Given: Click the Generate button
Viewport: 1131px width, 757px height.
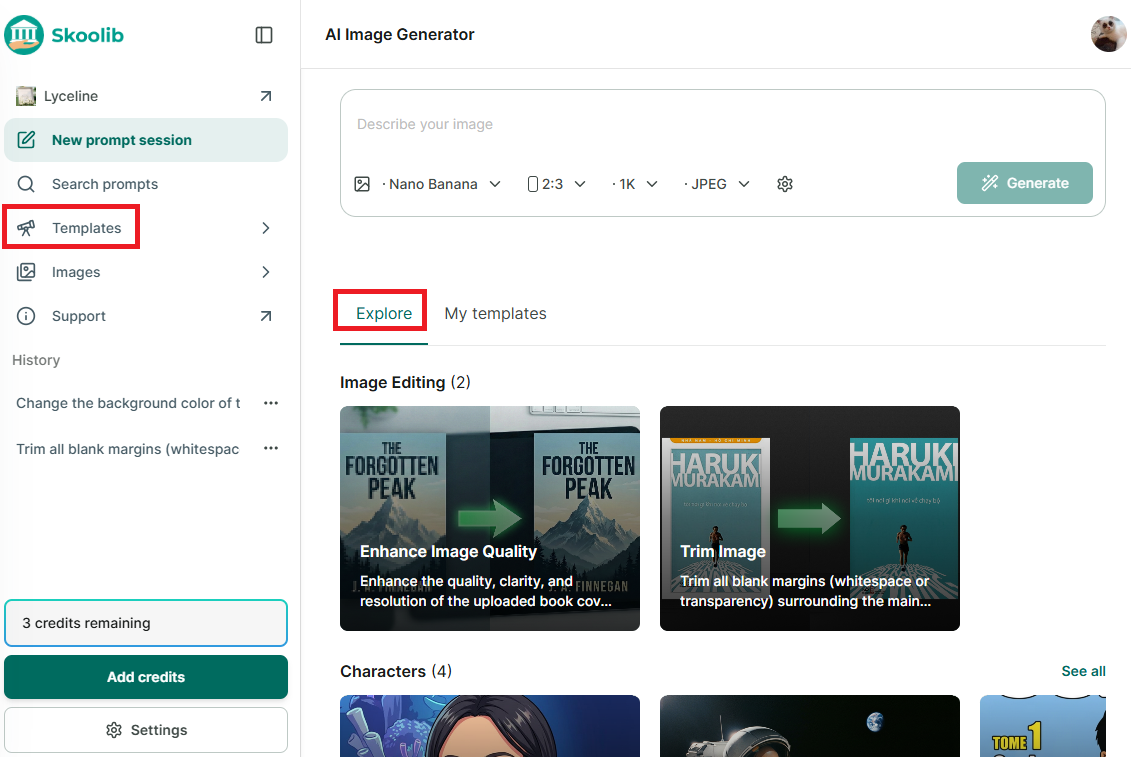Looking at the screenshot, I should click(x=1024, y=183).
